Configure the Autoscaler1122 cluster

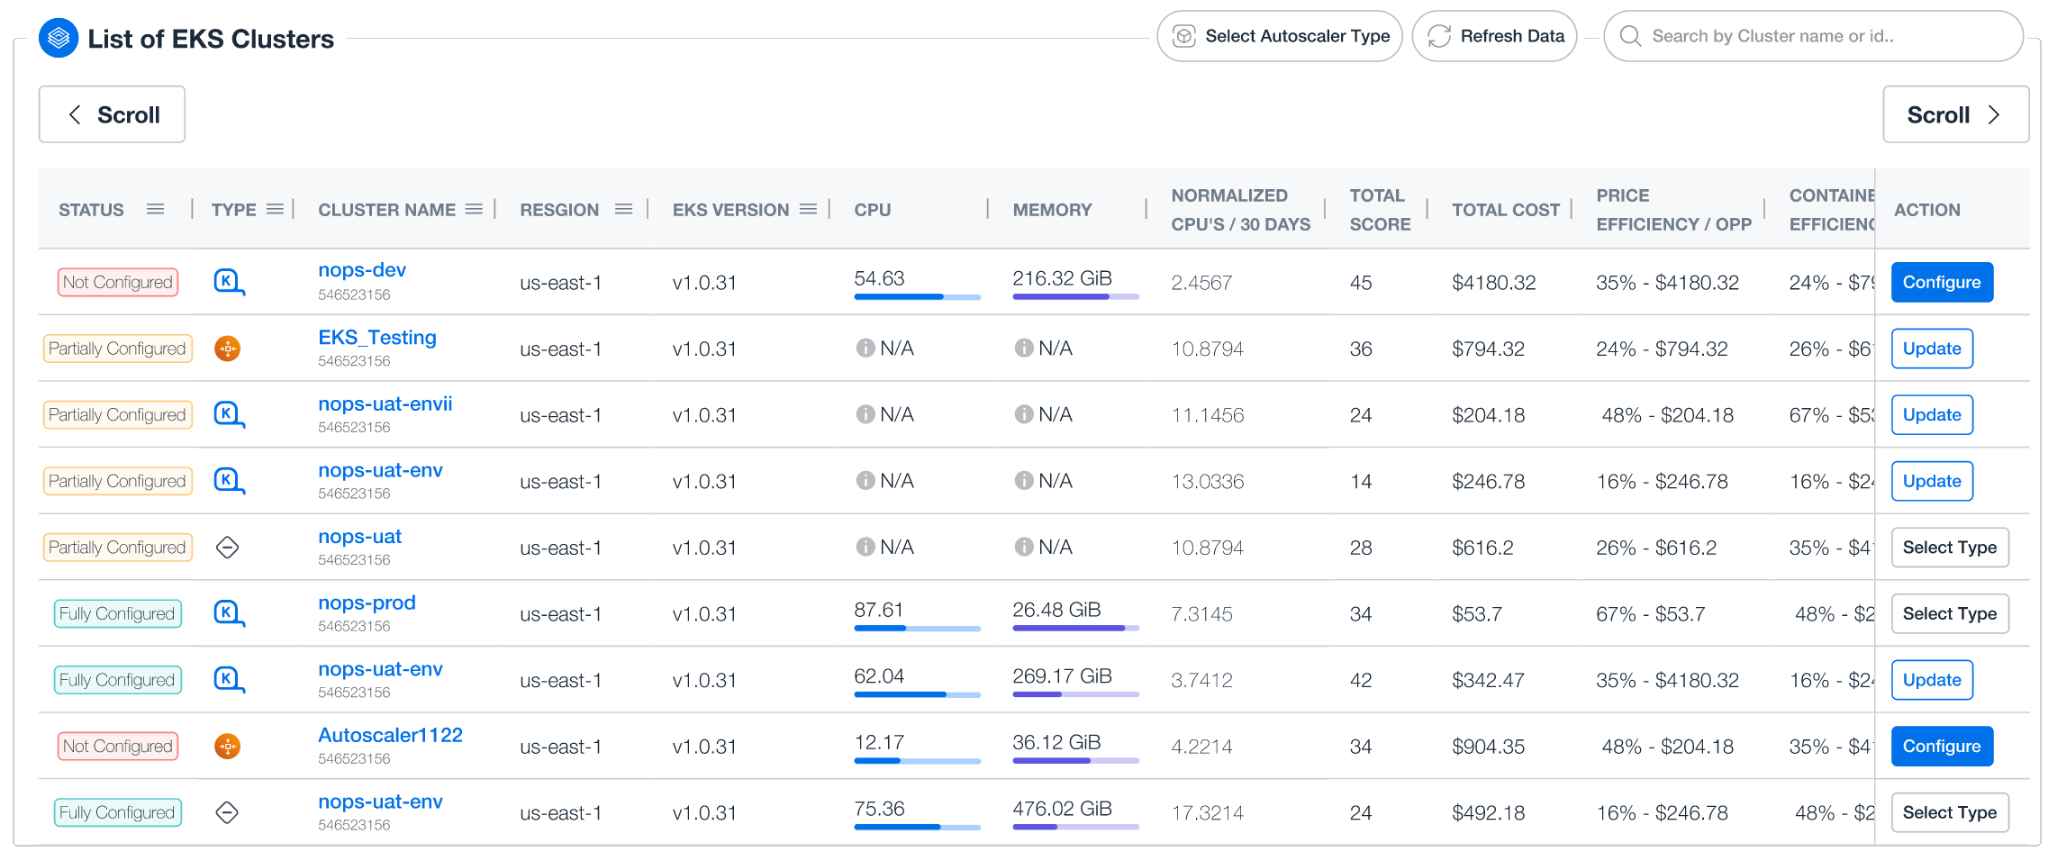(x=1942, y=746)
